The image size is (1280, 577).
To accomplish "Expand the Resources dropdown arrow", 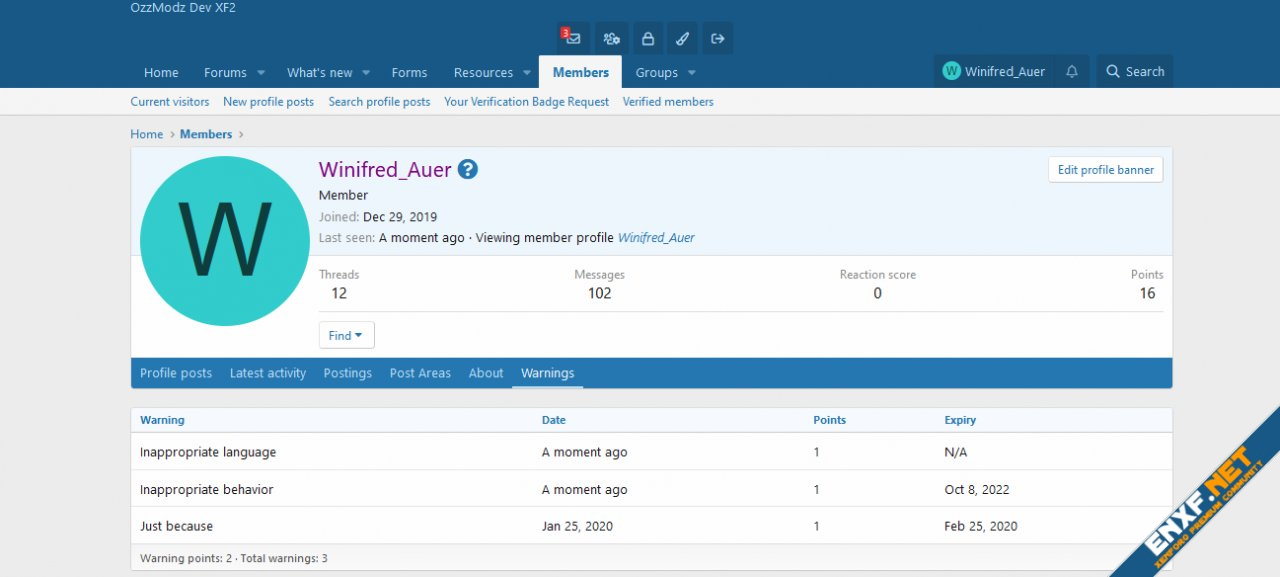I will pyautogui.click(x=527, y=73).
